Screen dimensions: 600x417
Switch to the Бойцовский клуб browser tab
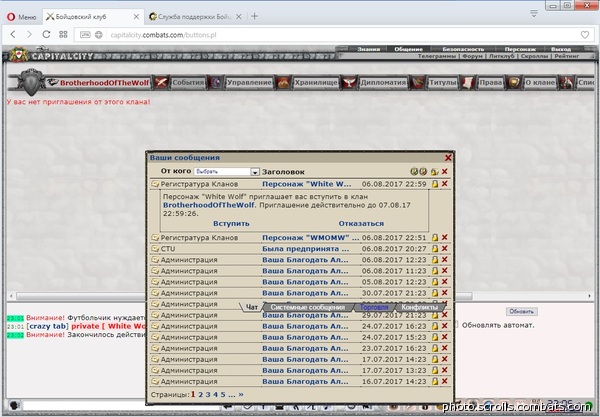point(93,17)
